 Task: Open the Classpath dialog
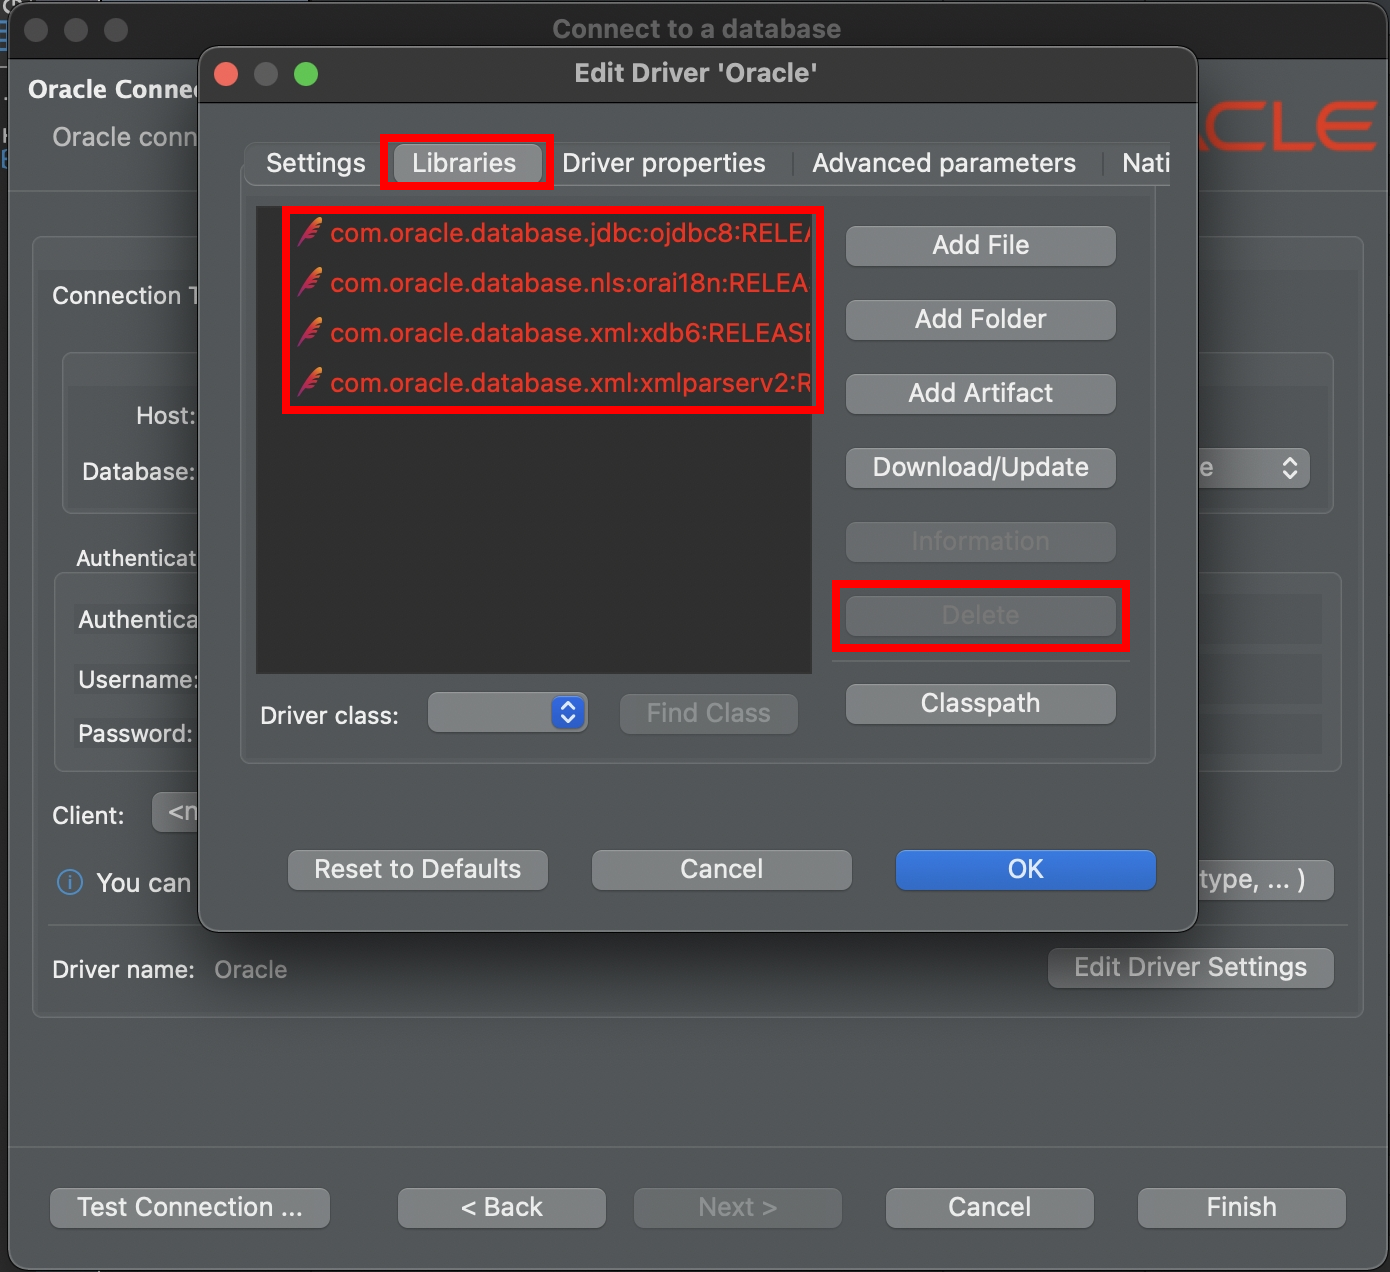click(981, 703)
